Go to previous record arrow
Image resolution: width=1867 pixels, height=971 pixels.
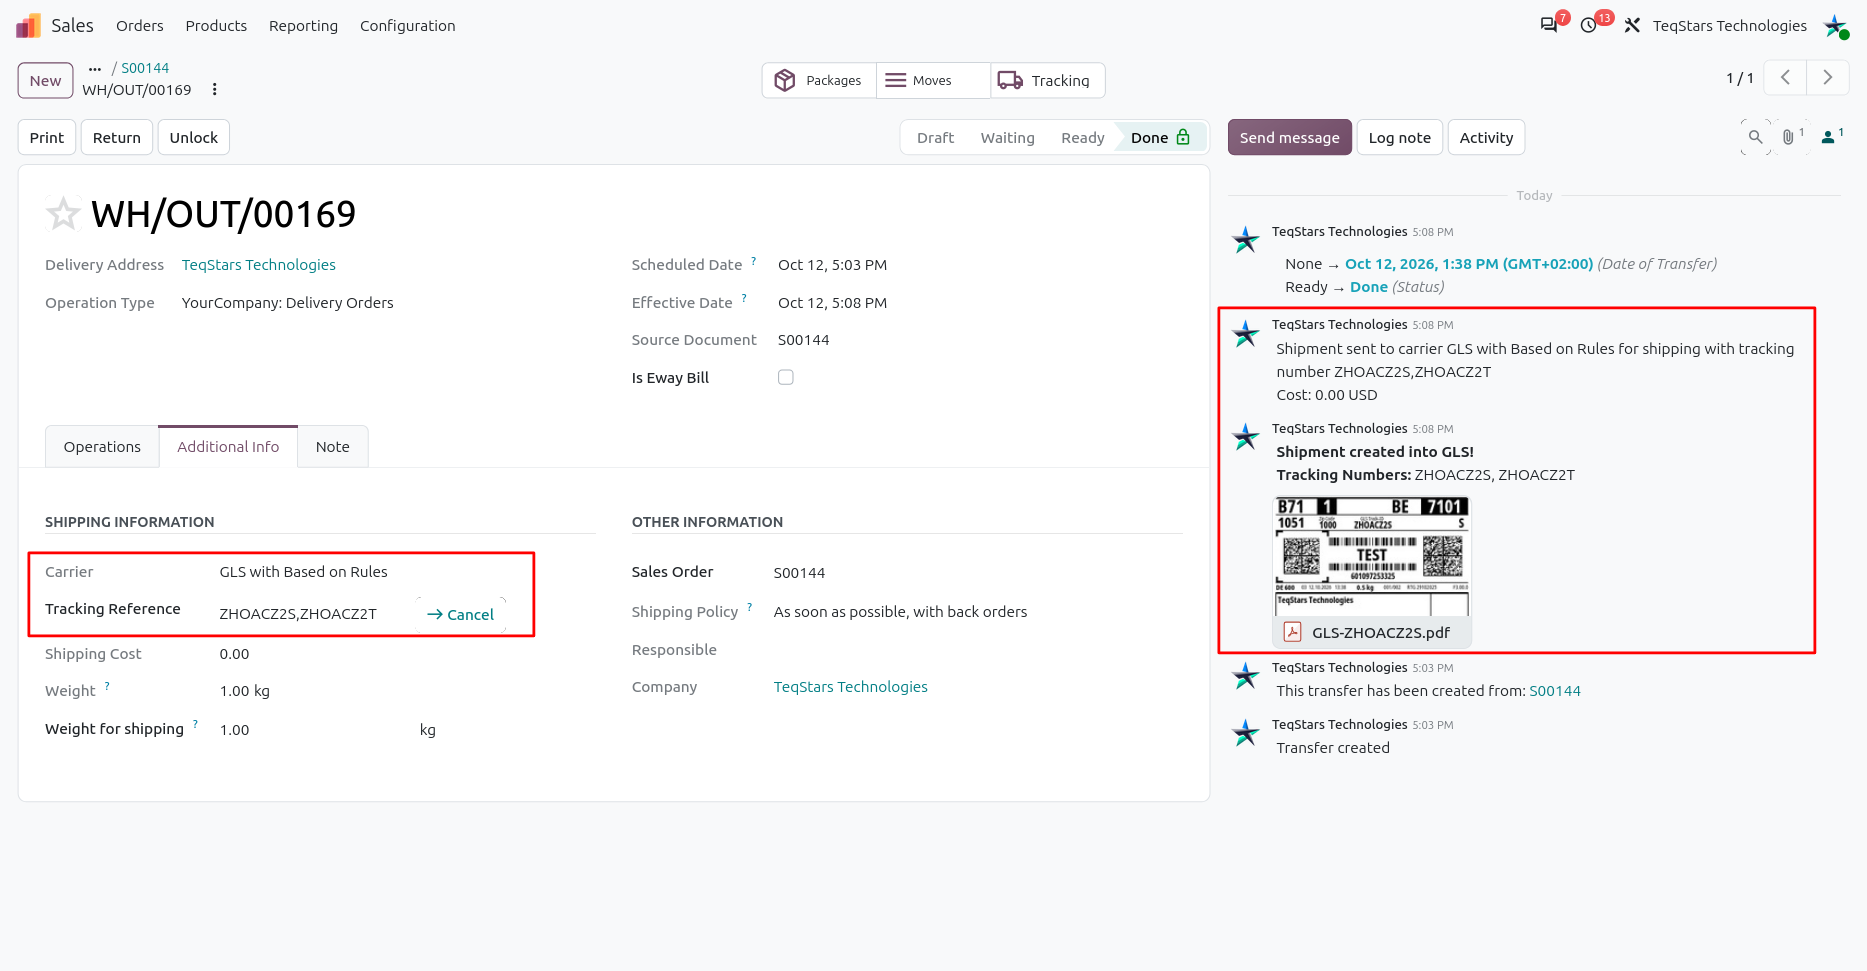(x=1785, y=78)
